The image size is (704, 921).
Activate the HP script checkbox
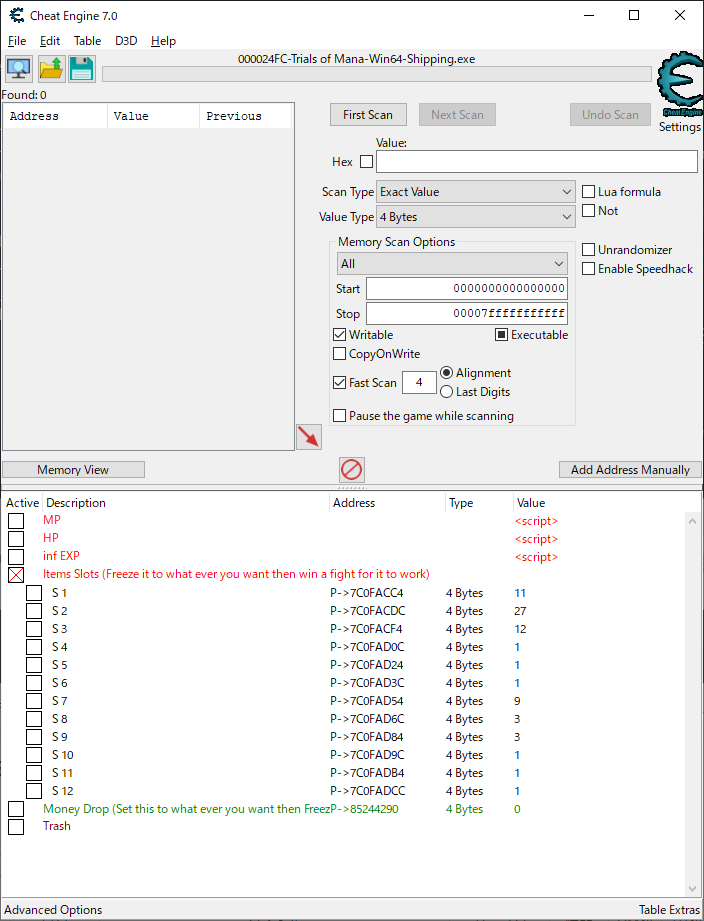tap(16, 539)
